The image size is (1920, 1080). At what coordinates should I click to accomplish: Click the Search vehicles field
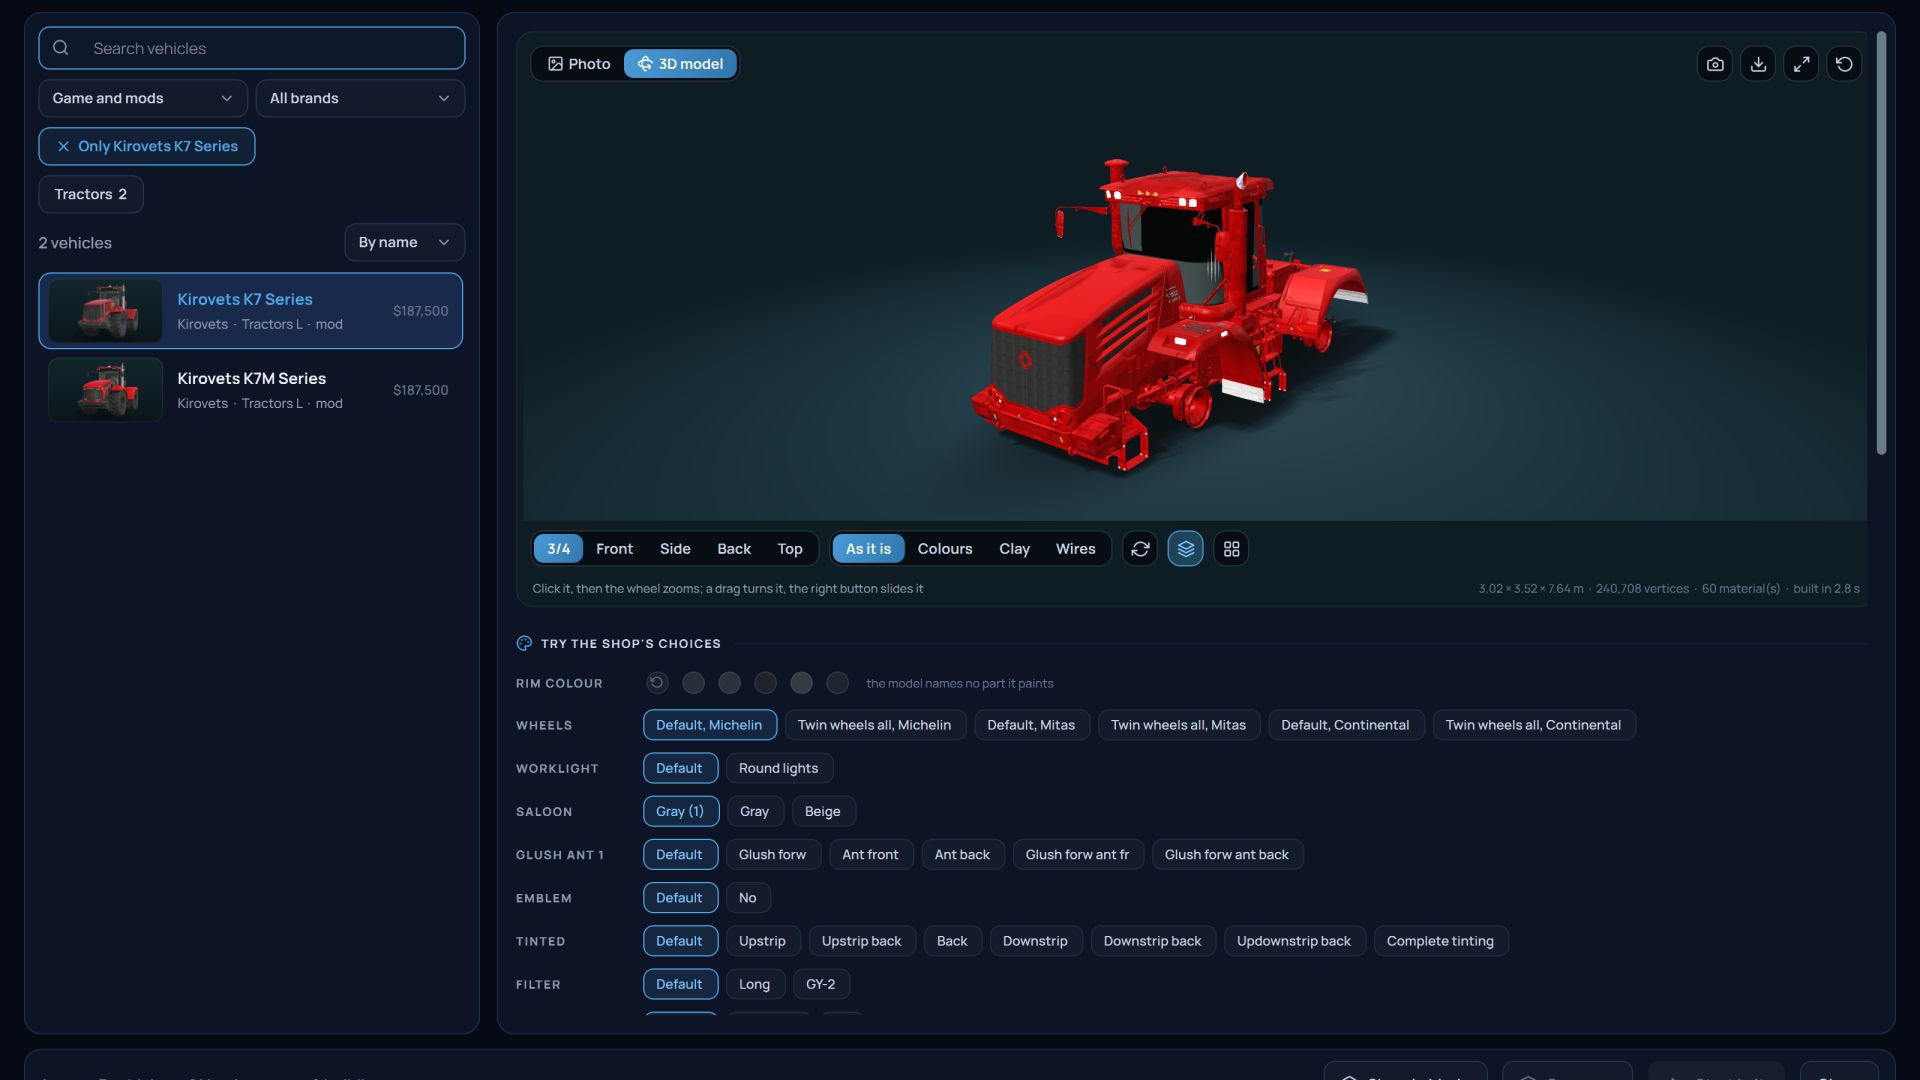pyautogui.click(x=252, y=48)
